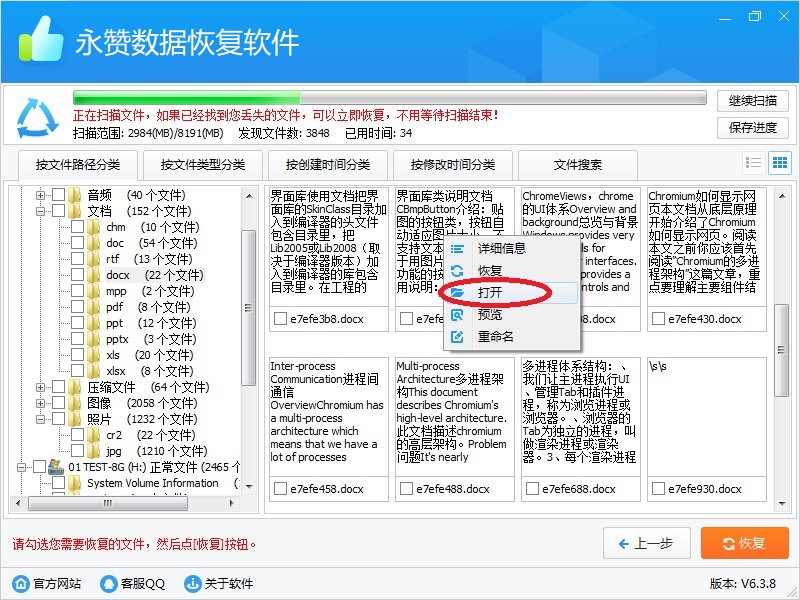Switch to the 按文件类型分类 tab
The height and width of the screenshot is (600, 800).
203,165
